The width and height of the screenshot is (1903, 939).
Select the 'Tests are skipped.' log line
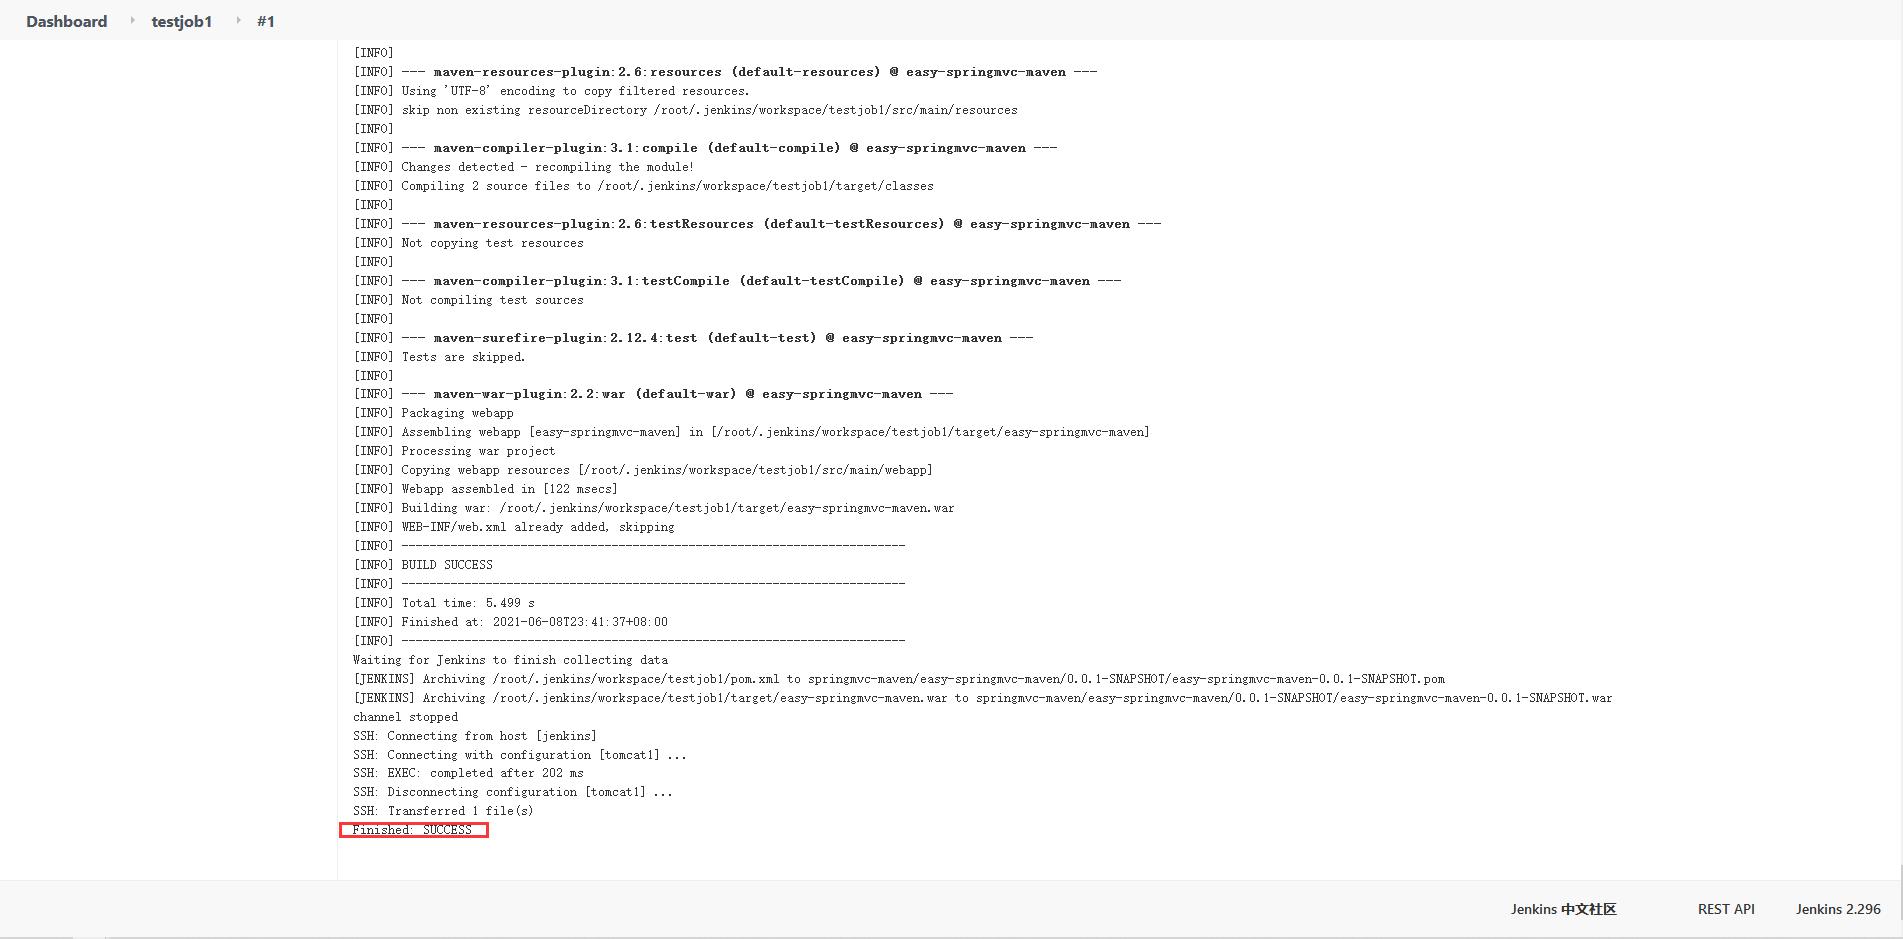click(439, 357)
